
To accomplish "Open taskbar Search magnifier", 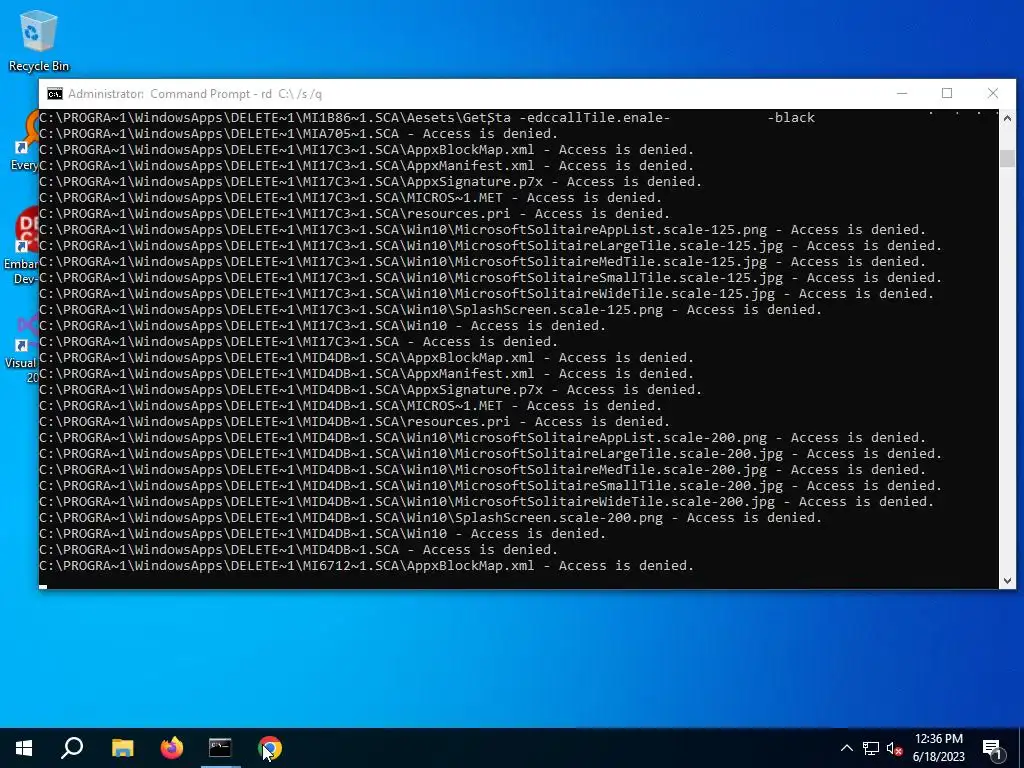I will 72,748.
